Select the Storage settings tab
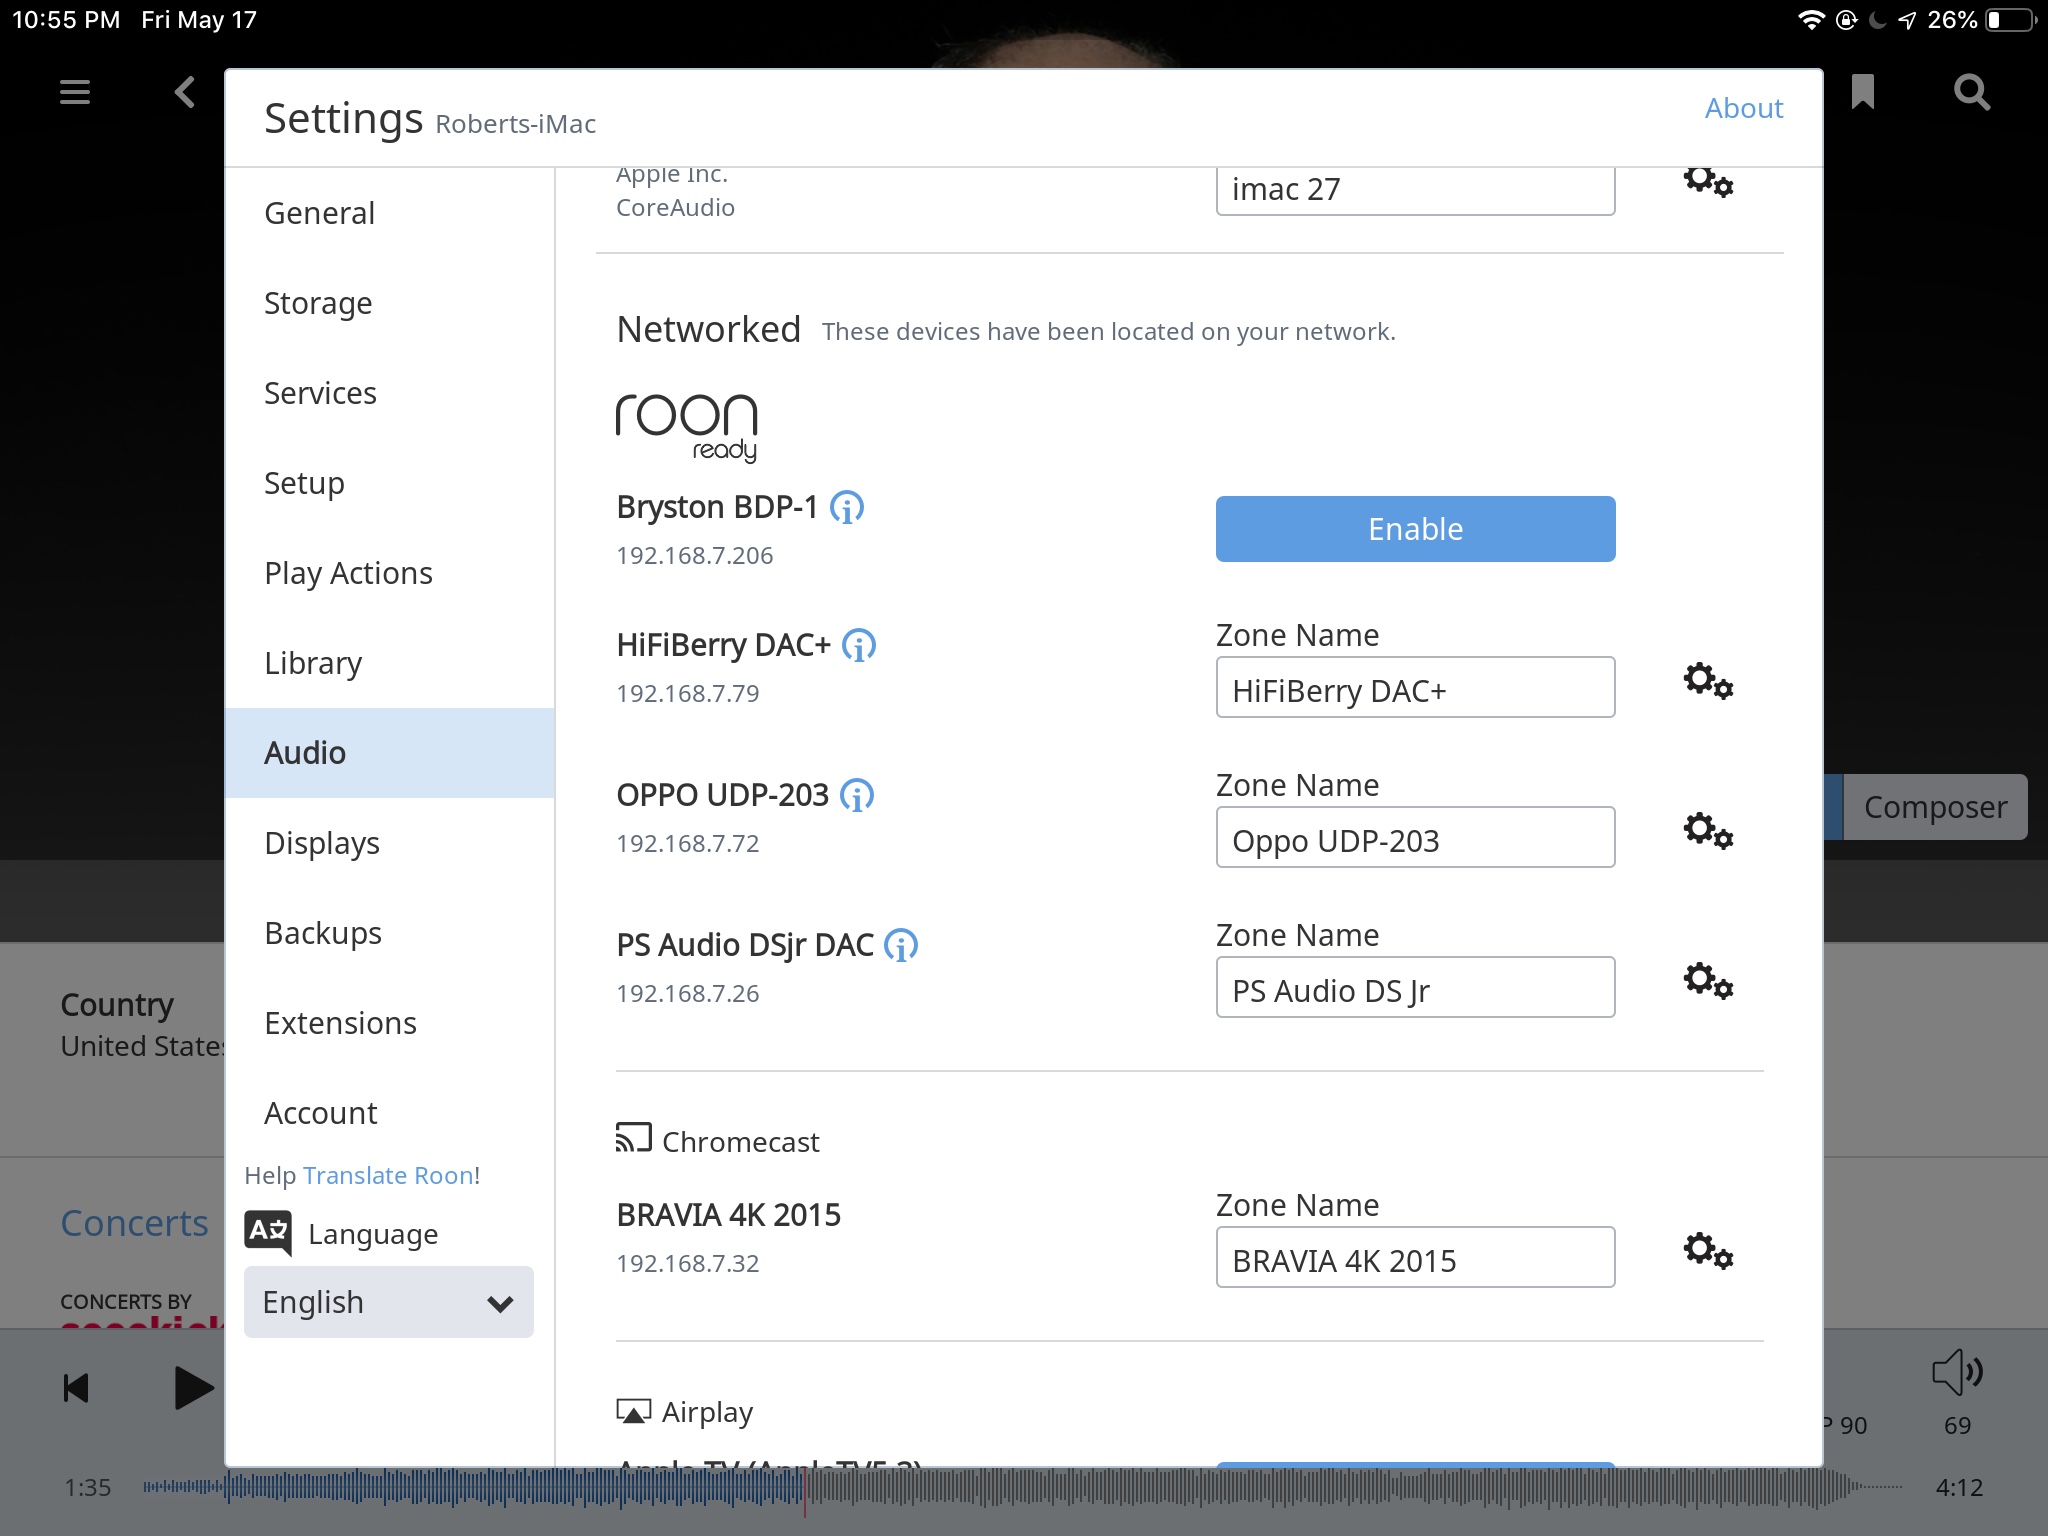Viewport: 2048px width, 1536px height. click(x=390, y=303)
